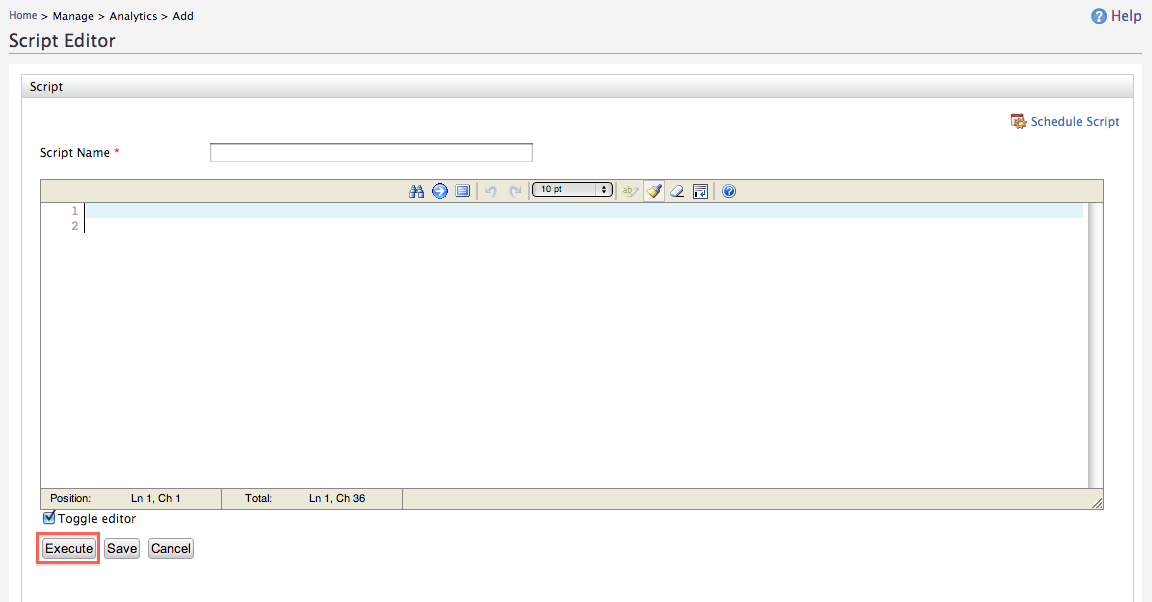Click line number 2 in the gutter
Screen dimensions: 1152x602
[x=74, y=226]
